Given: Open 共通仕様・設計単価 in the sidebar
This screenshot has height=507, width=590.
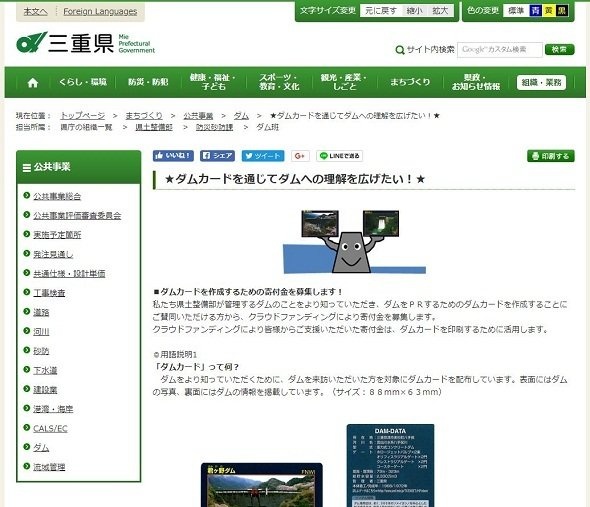Looking at the screenshot, I should 69,274.
